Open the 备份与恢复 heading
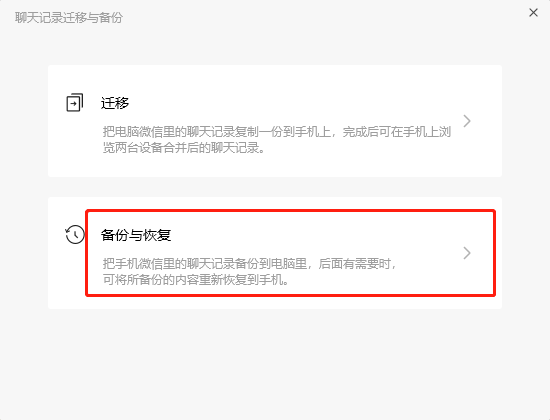Image resolution: width=550 pixels, height=420 pixels. click(x=136, y=235)
